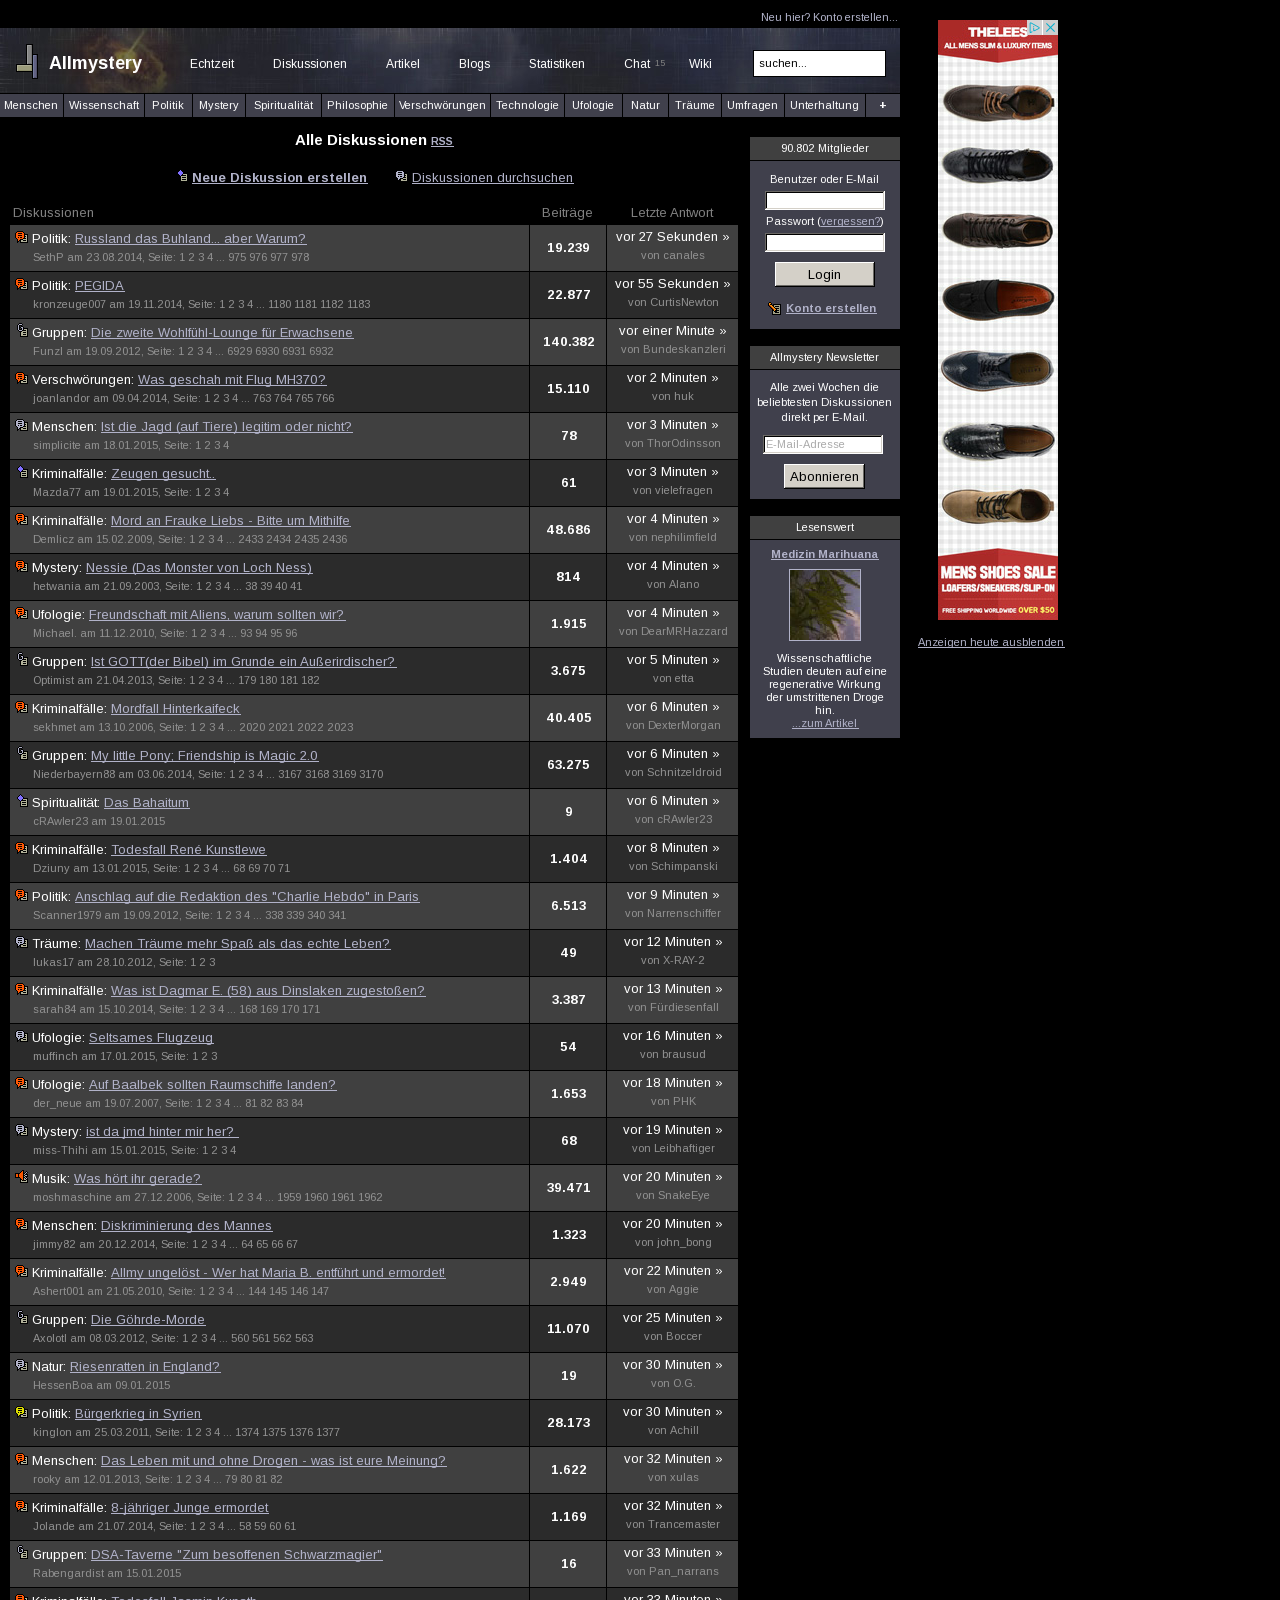This screenshot has height=1600, width=1280.
Task: Click the icon of Machen Träume mehr Spaß
Action: 21,942
